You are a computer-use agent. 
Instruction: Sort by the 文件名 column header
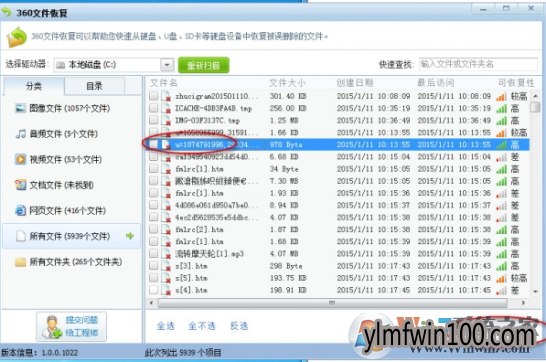(164, 83)
